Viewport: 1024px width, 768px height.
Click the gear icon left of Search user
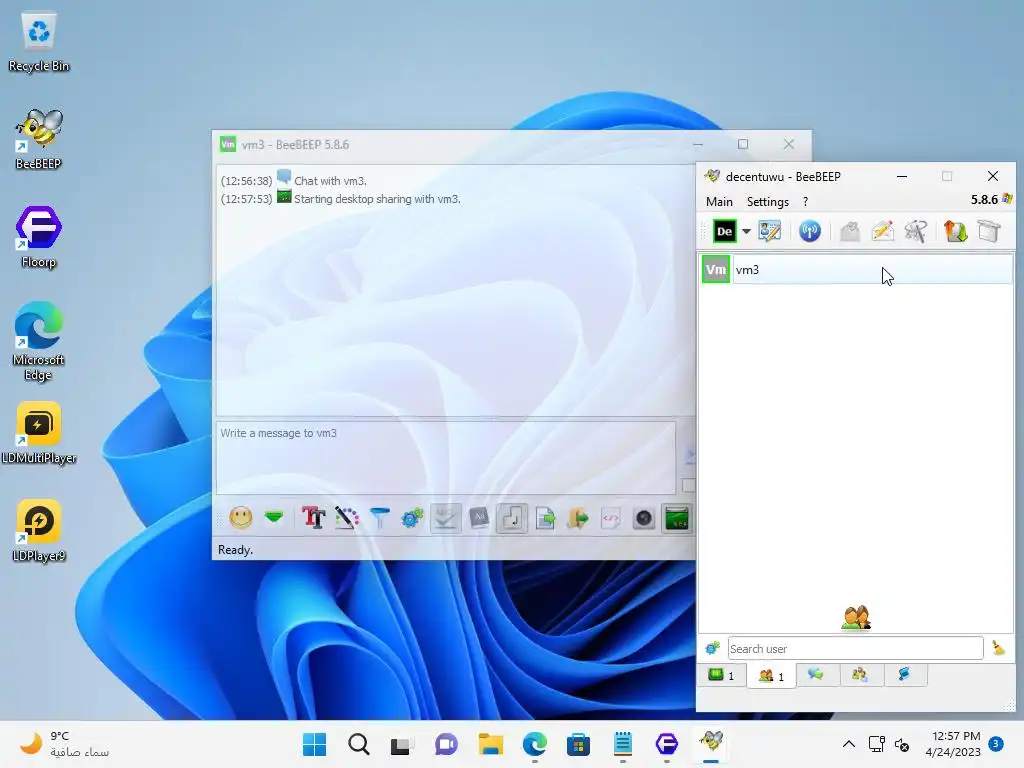pos(712,648)
